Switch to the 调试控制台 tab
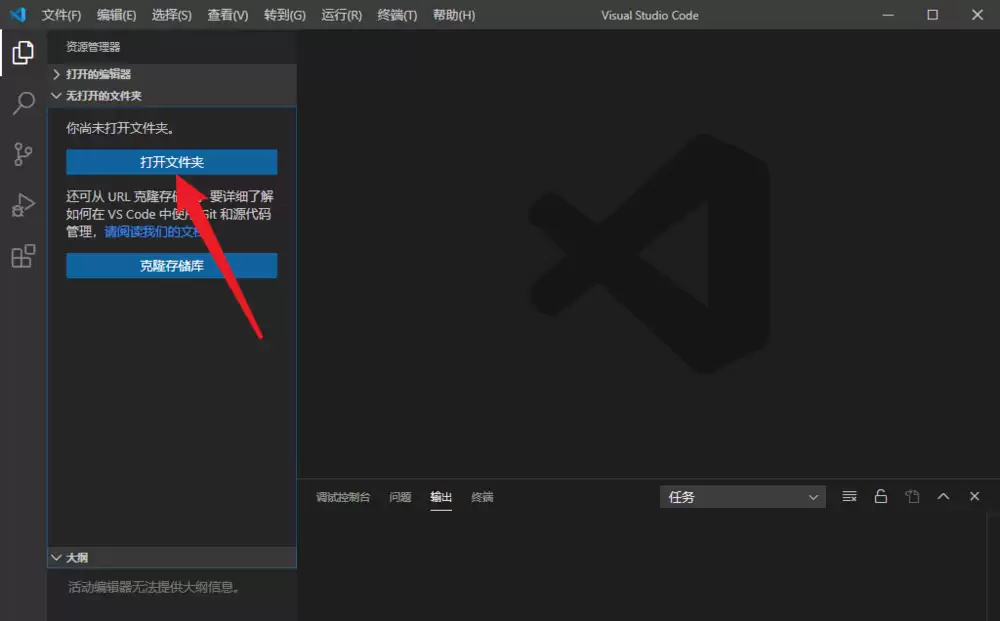The width and height of the screenshot is (1000, 621). pyautogui.click(x=342, y=497)
